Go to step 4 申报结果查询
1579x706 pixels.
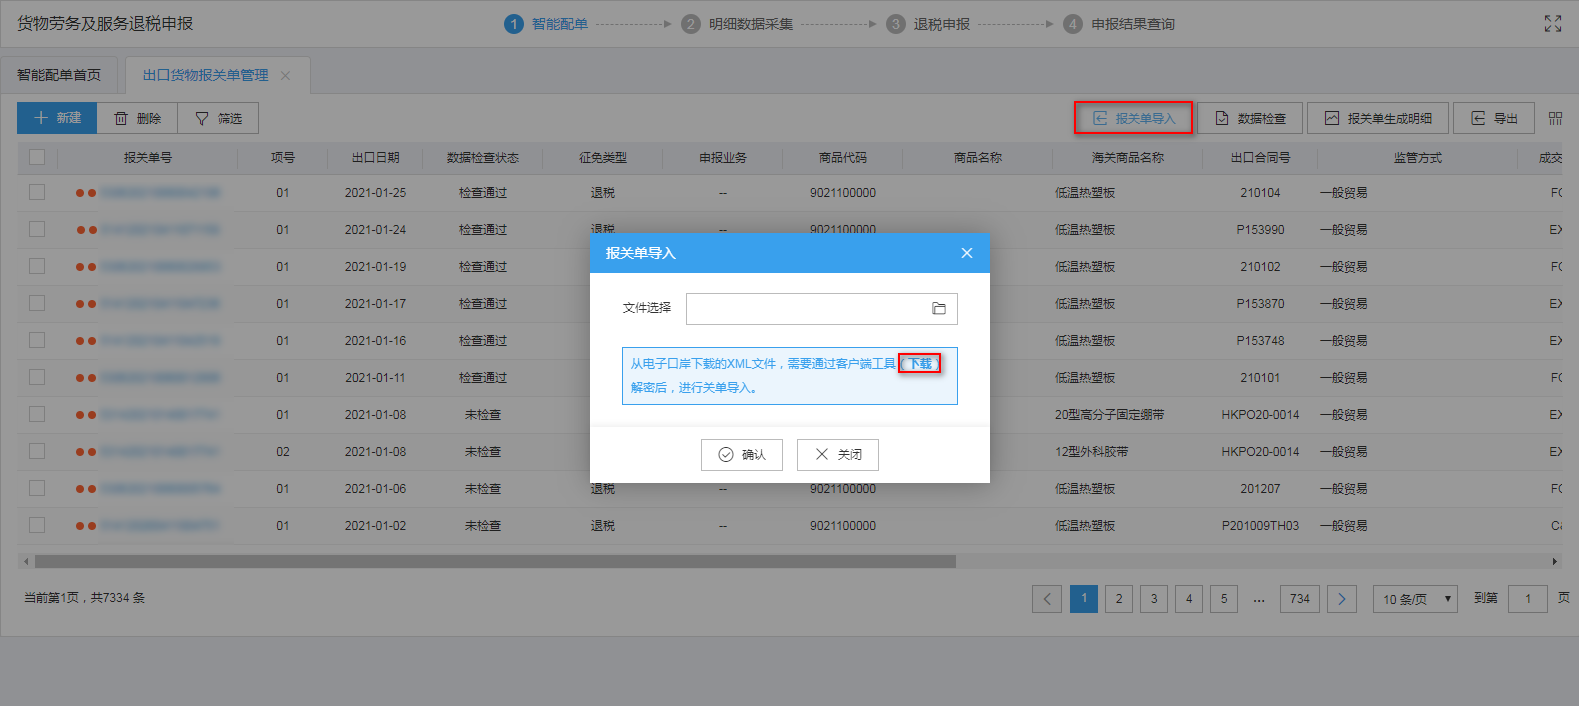[1119, 24]
